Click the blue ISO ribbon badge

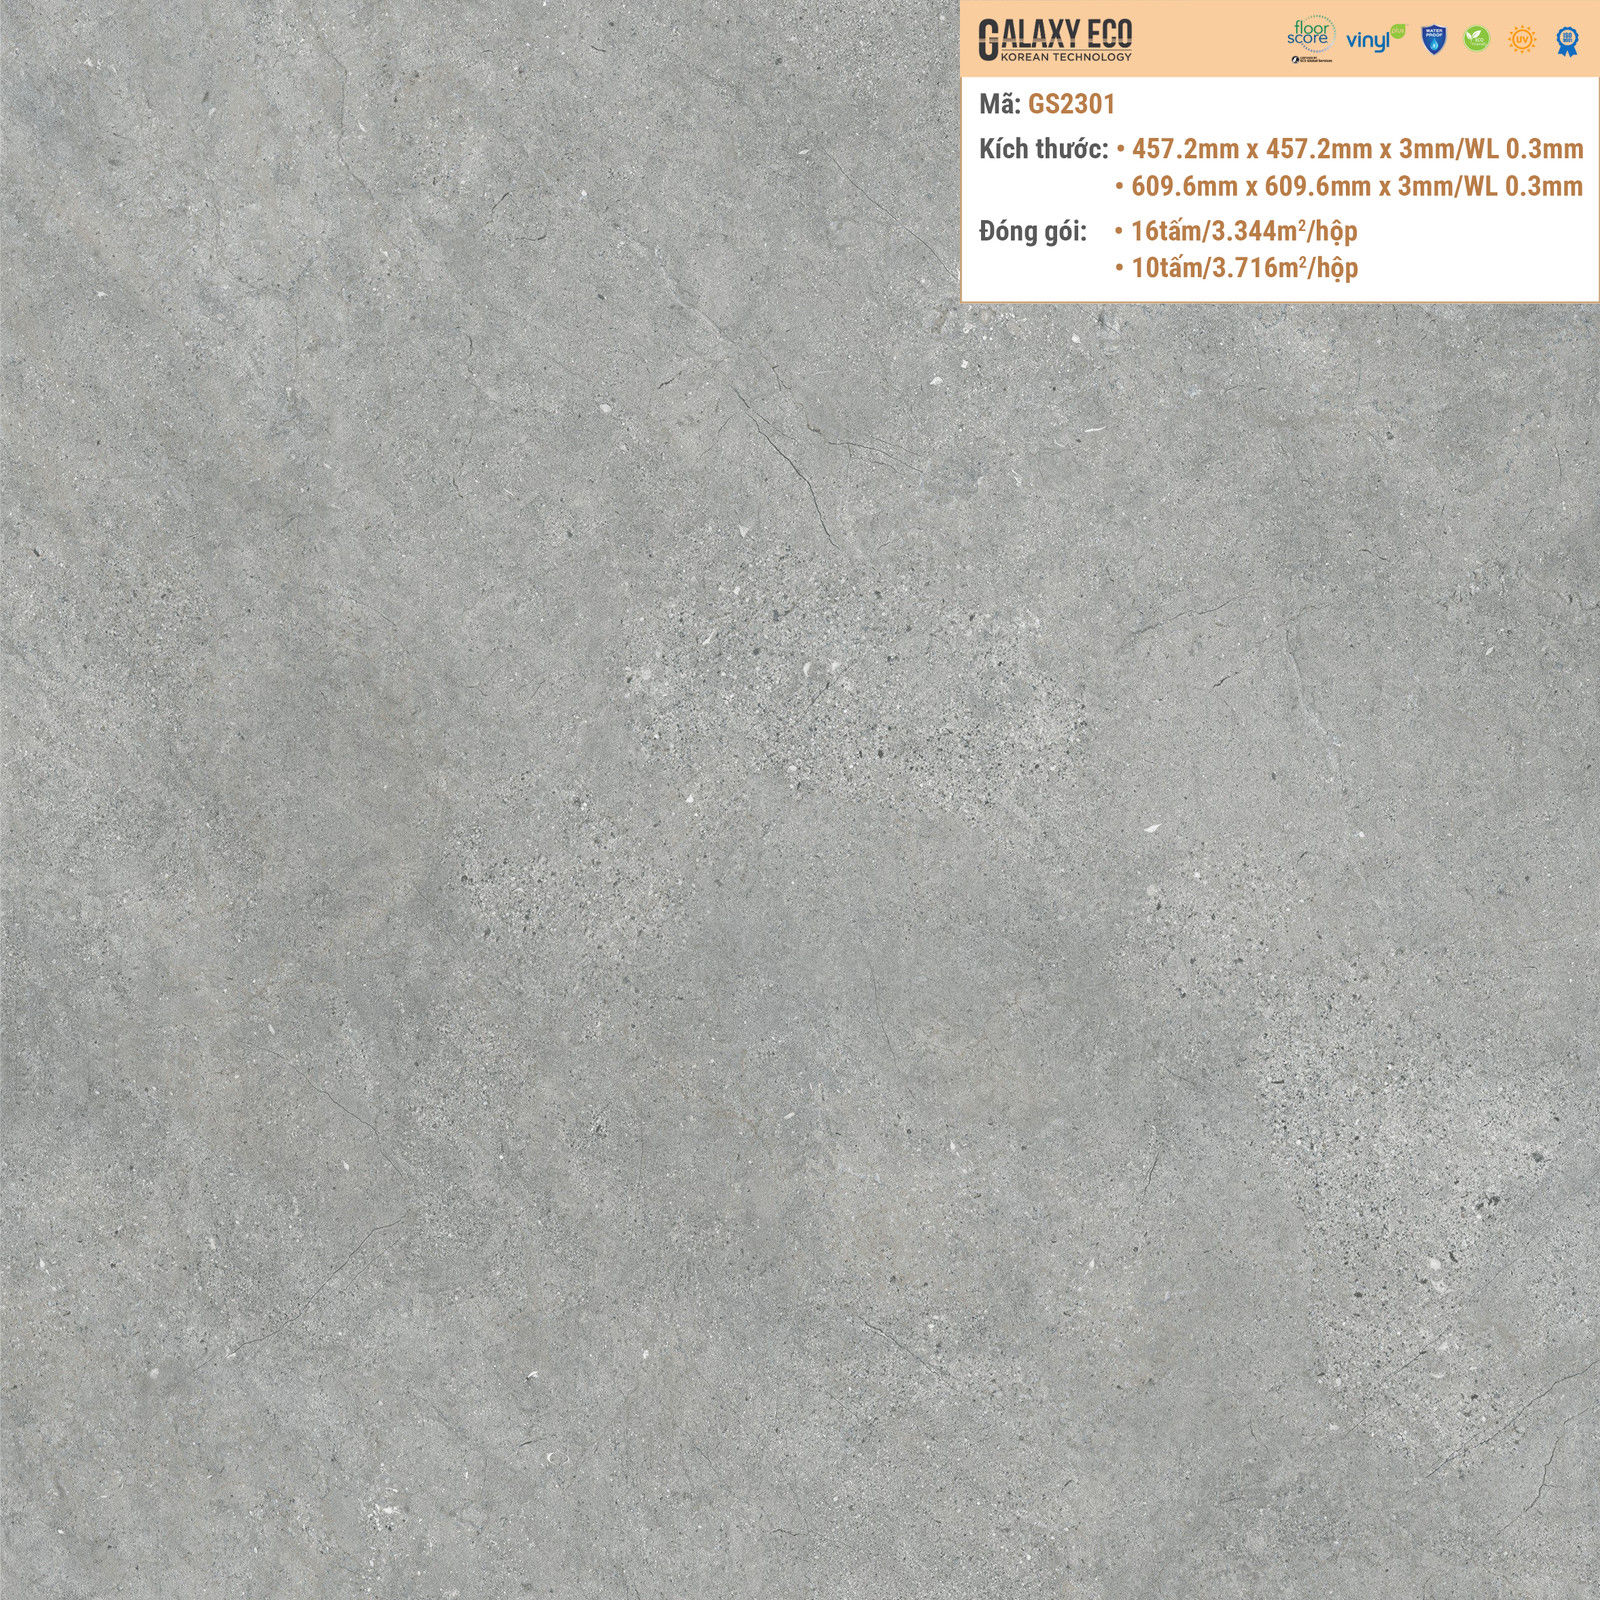pos(1566,40)
